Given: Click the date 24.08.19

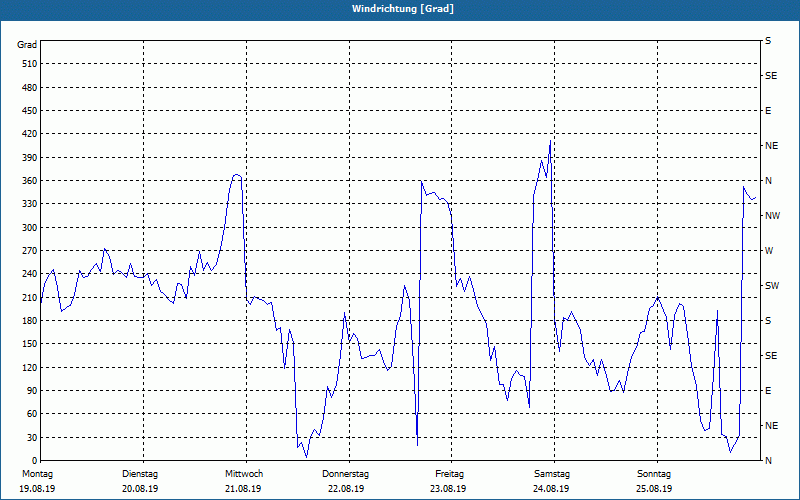Looking at the screenshot, I should pos(551,489).
